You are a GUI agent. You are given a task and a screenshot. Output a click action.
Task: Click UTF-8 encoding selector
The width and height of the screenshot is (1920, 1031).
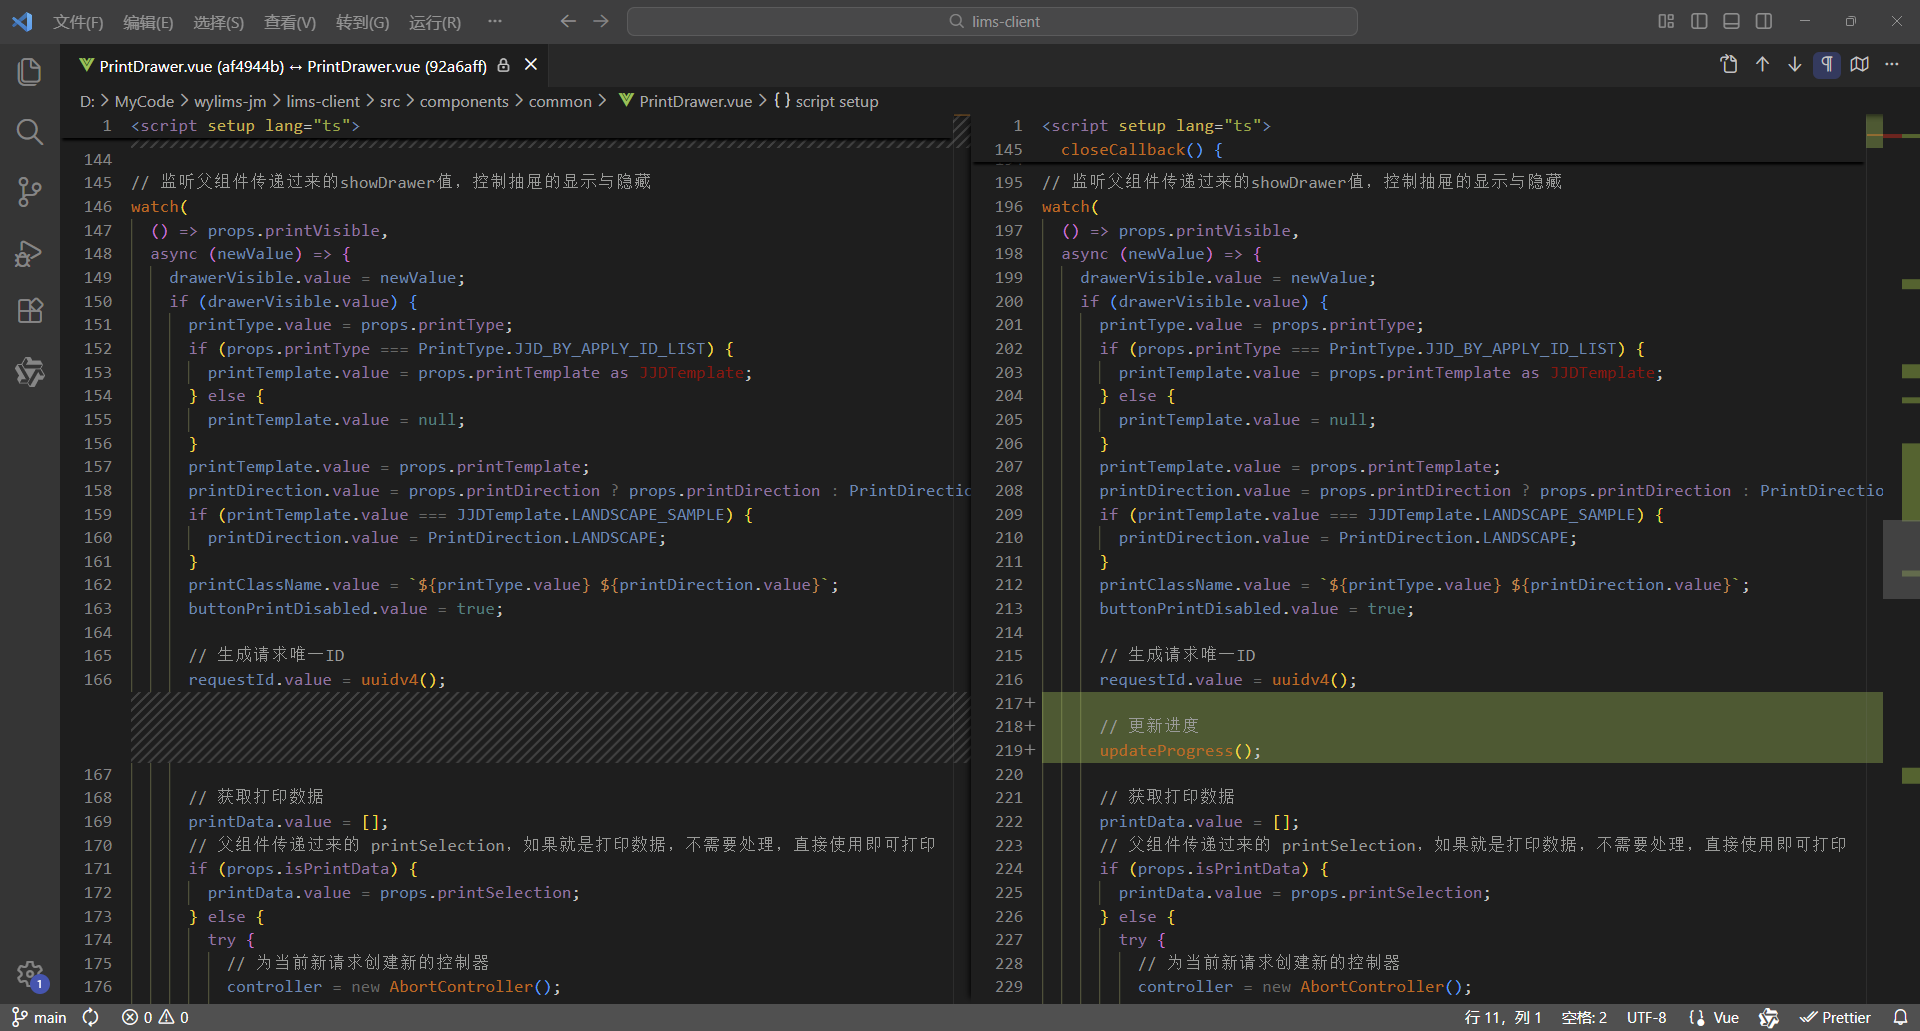pos(1646,1017)
